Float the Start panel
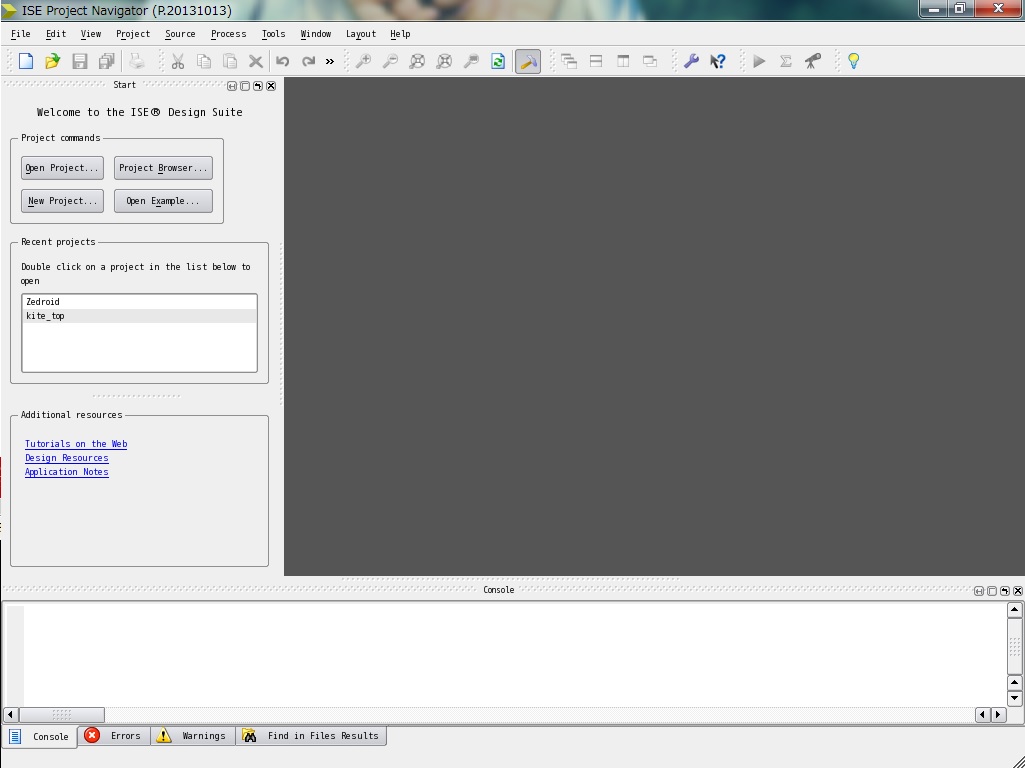 pyautogui.click(x=258, y=86)
